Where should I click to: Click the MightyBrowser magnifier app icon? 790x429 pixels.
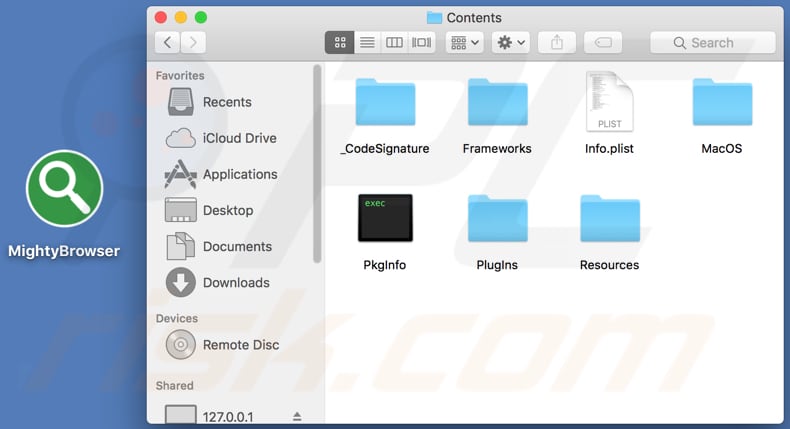click(x=64, y=189)
